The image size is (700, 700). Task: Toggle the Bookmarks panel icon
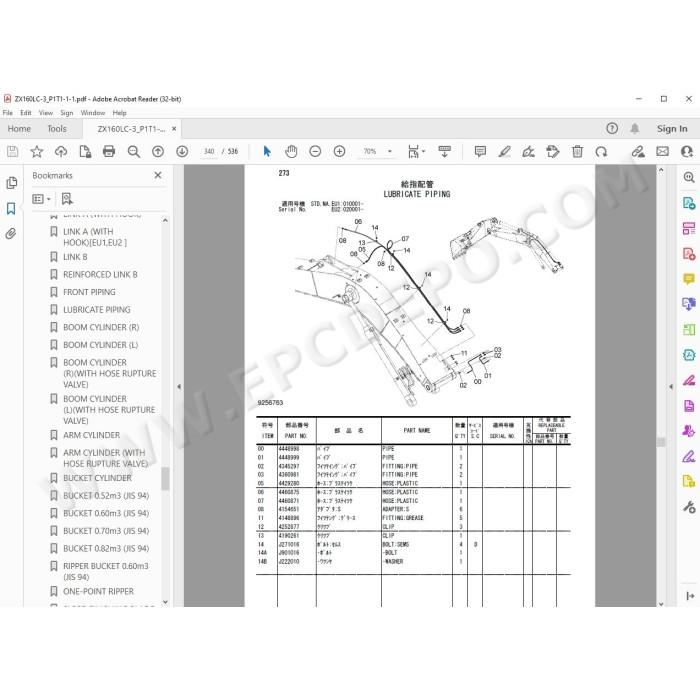[11, 208]
